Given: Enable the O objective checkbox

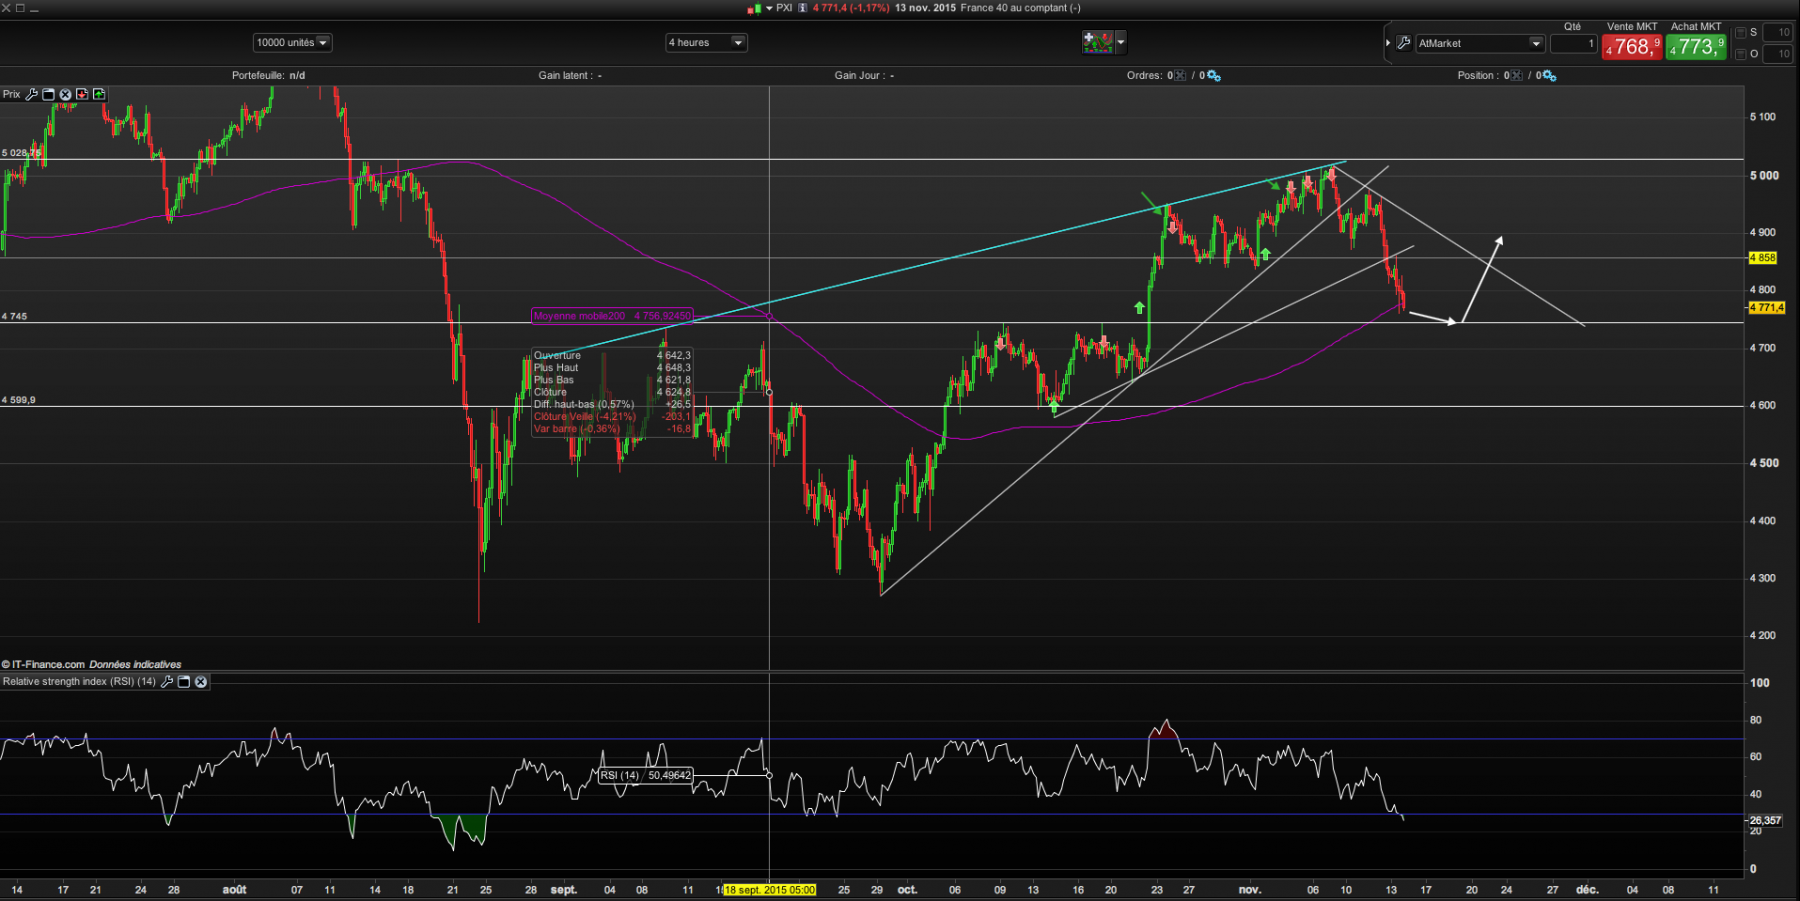Looking at the screenshot, I should pos(1740,54).
